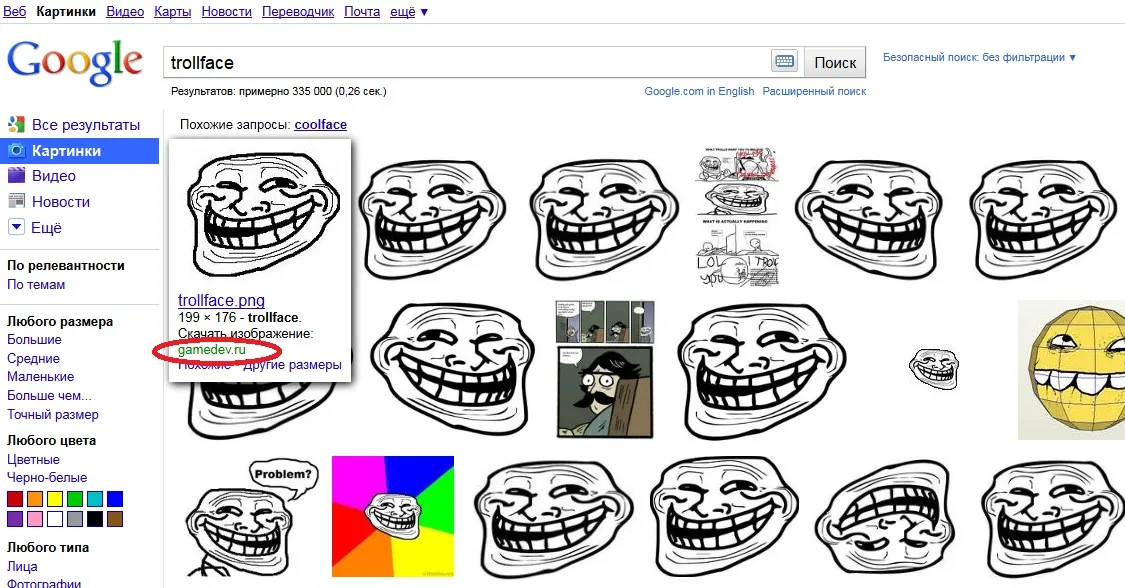Open the tall comic strip thumbnail with LOL text

click(738, 217)
